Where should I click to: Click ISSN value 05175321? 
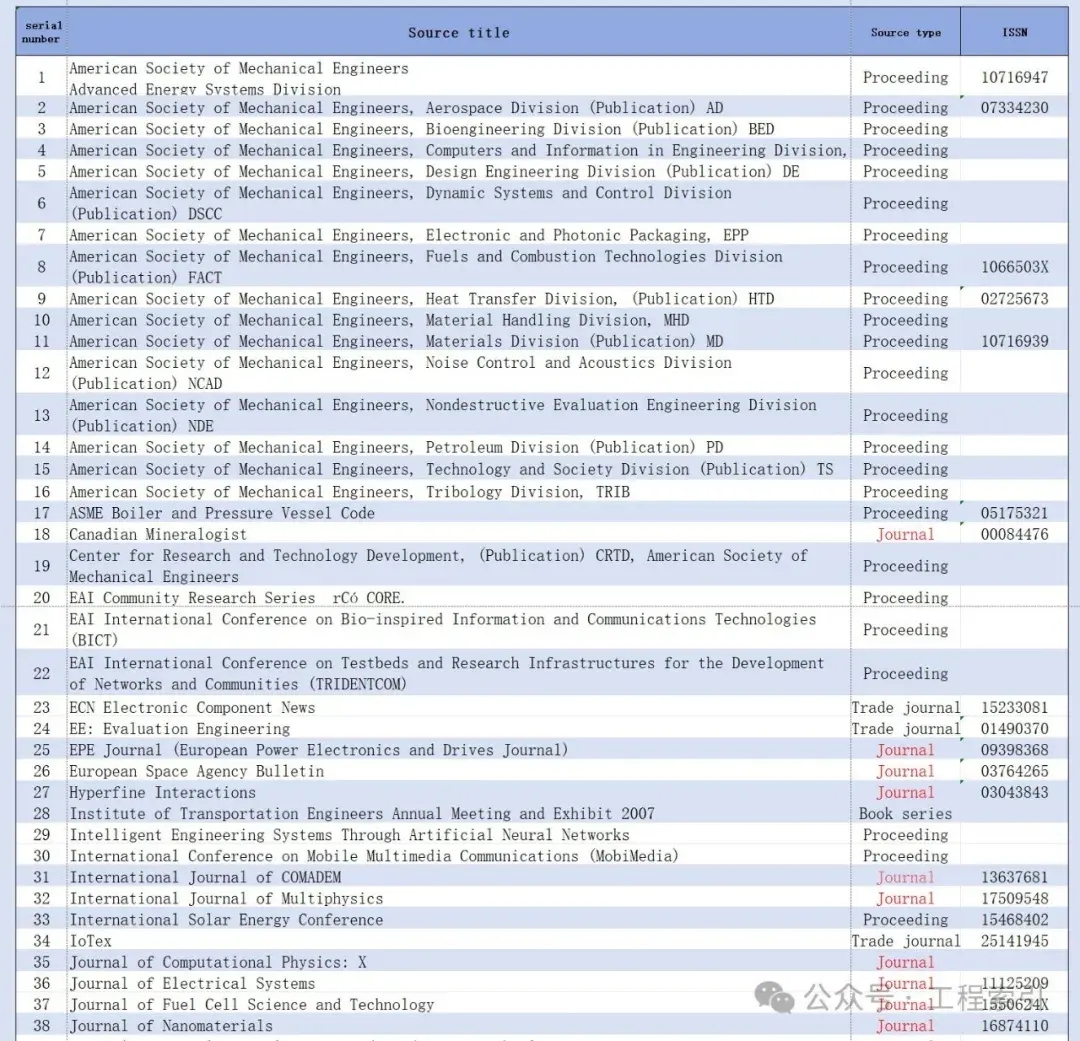tap(1014, 513)
